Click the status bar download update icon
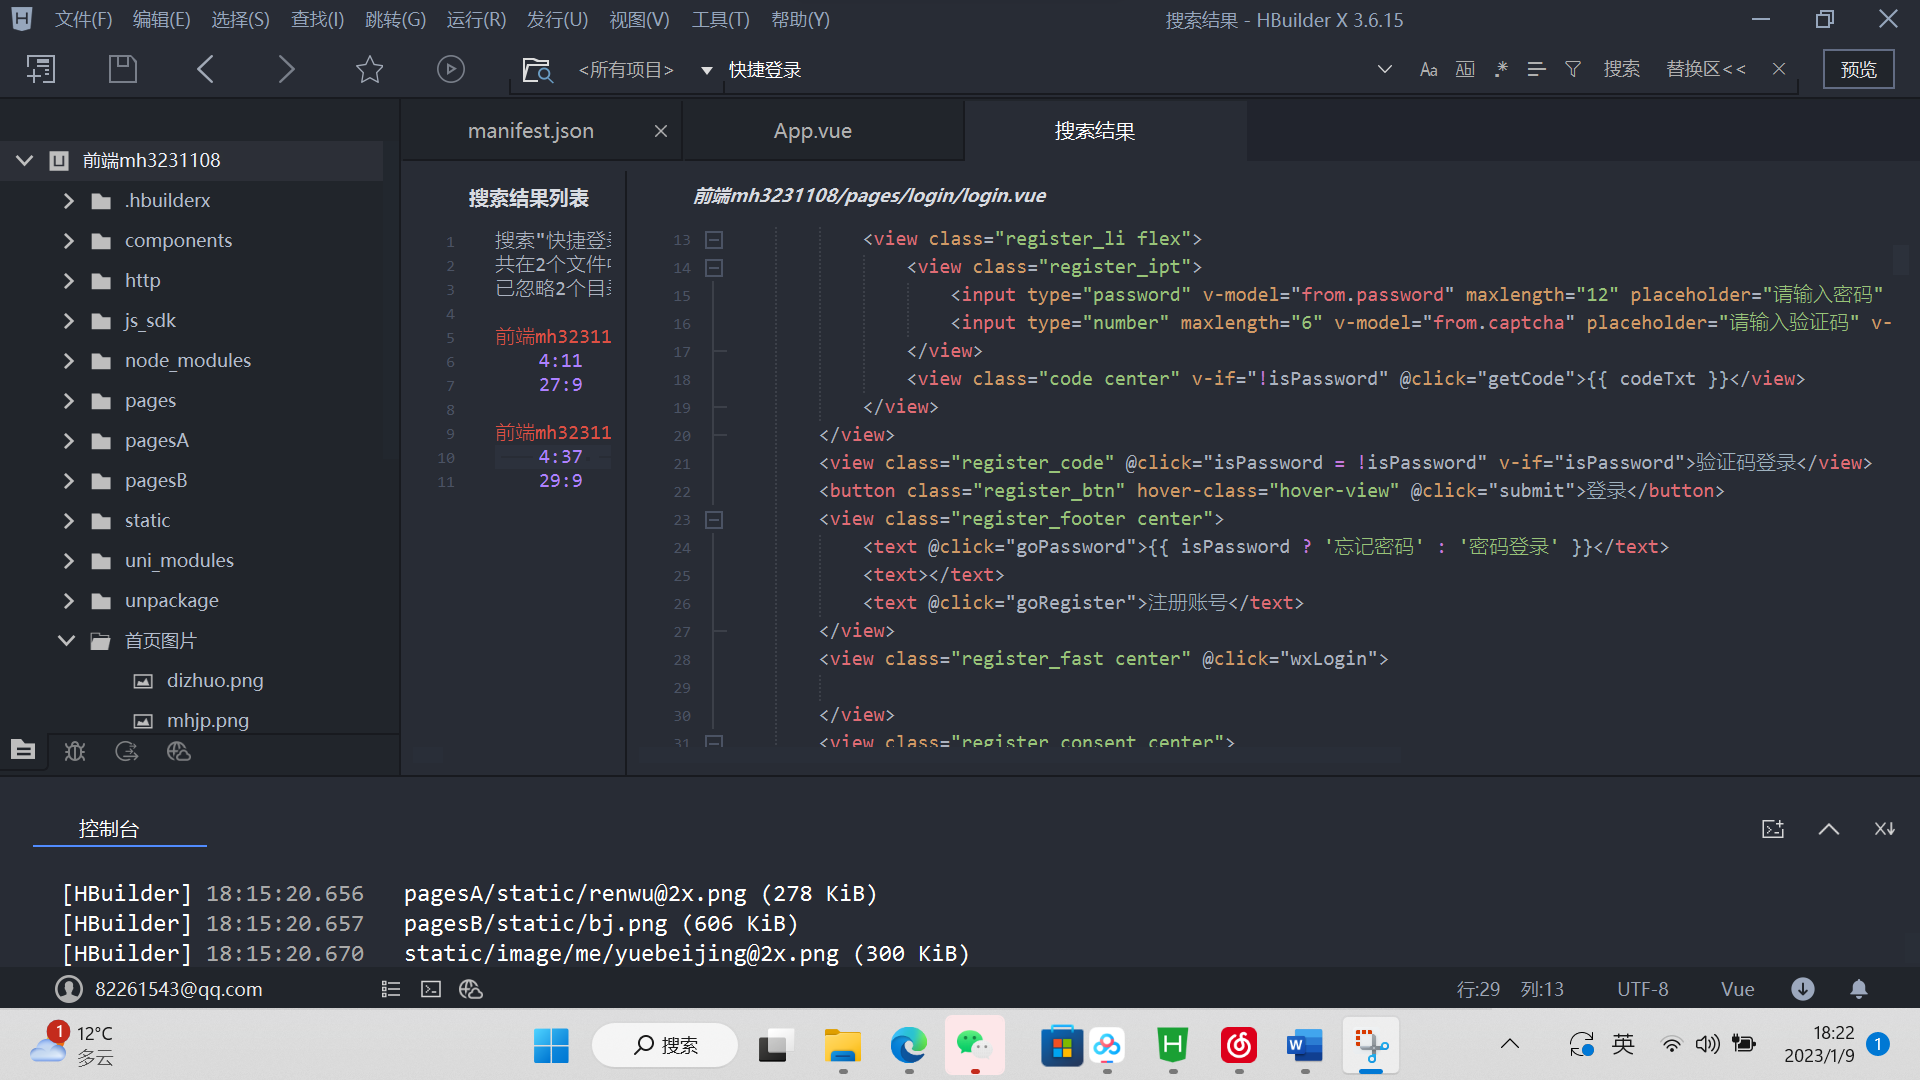The height and width of the screenshot is (1080, 1920). 1803,989
